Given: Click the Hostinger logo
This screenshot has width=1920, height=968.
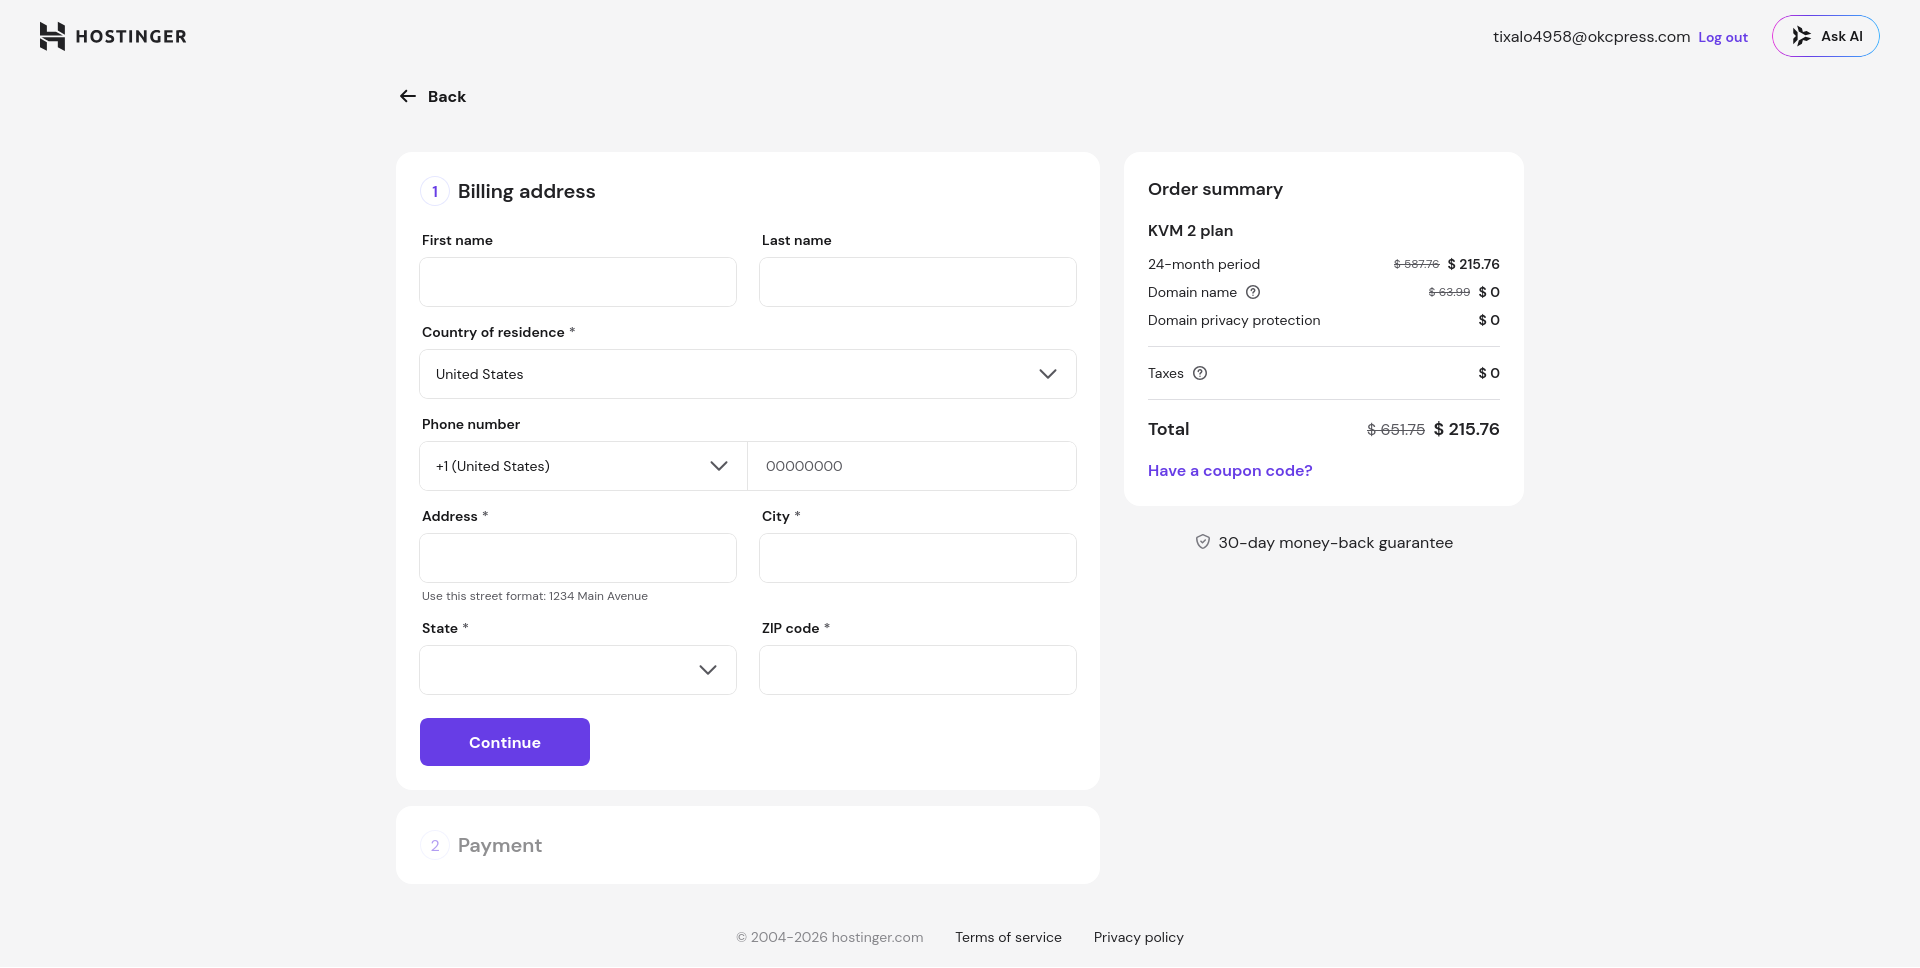Looking at the screenshot, I should [x=113, y=36].
